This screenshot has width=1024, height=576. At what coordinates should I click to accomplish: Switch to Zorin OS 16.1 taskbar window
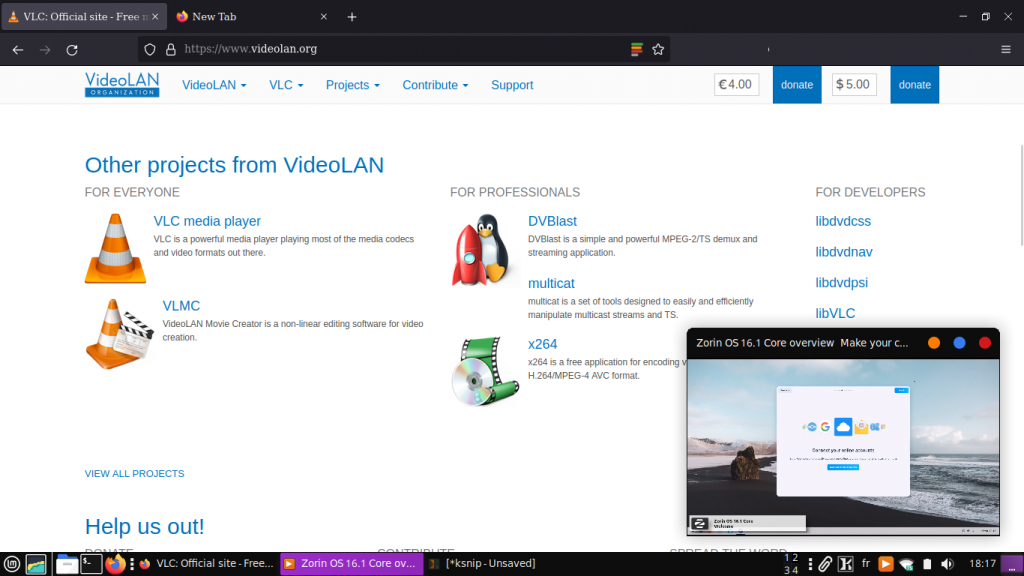pos(352,564)
